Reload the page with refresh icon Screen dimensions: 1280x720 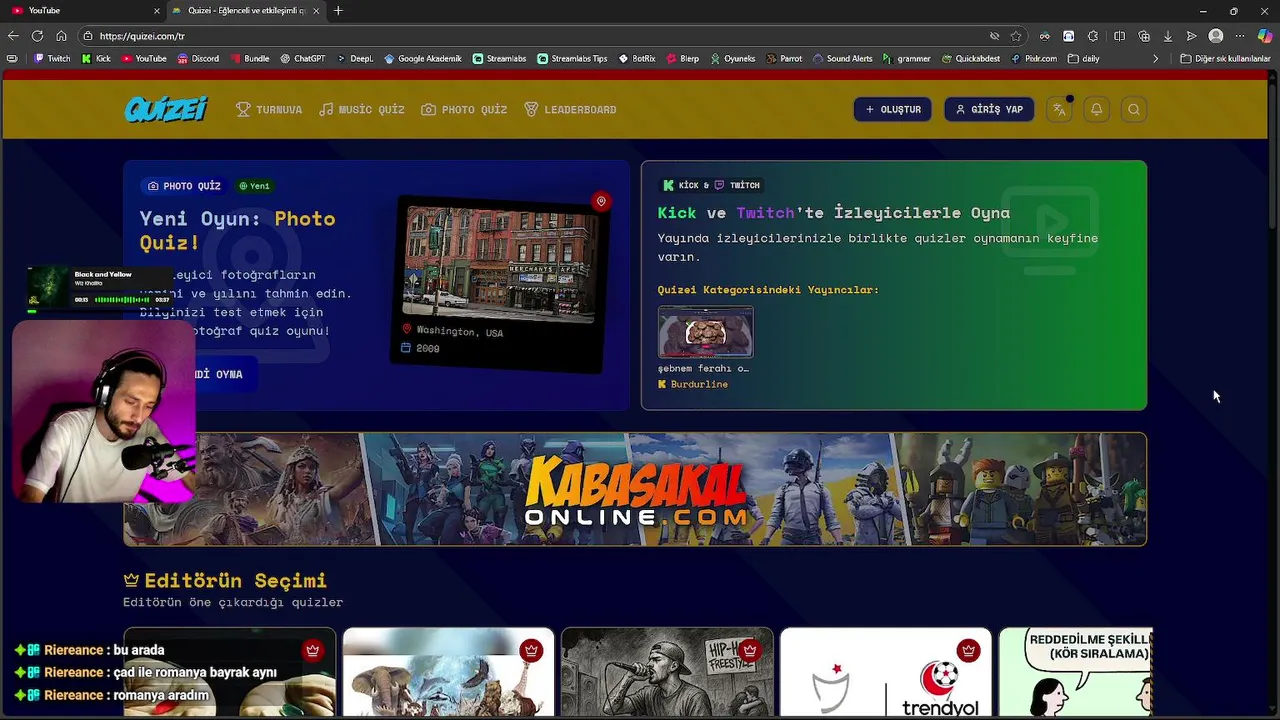tap(37, 36)
